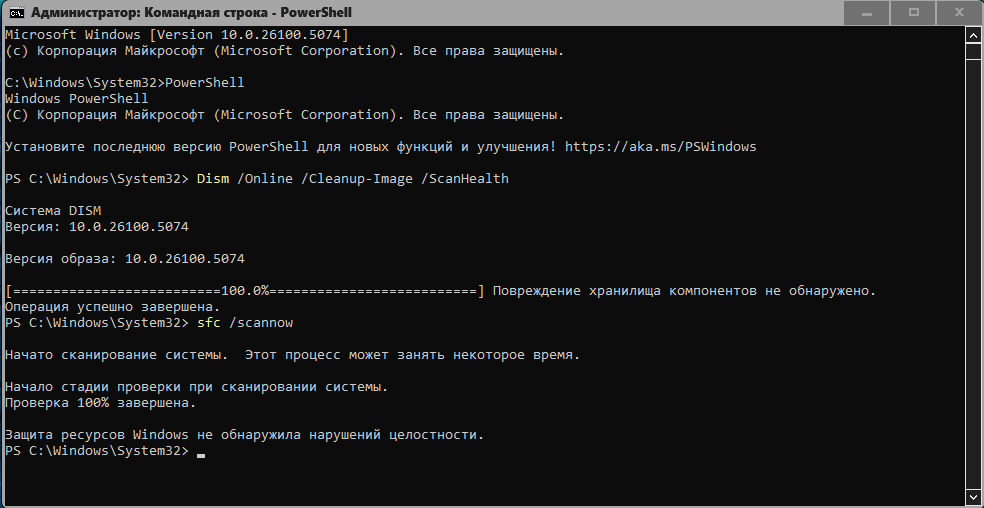984x508 pixels.
Task: Click the scrollbar up arrow
Action: click(x=974, y=36)
